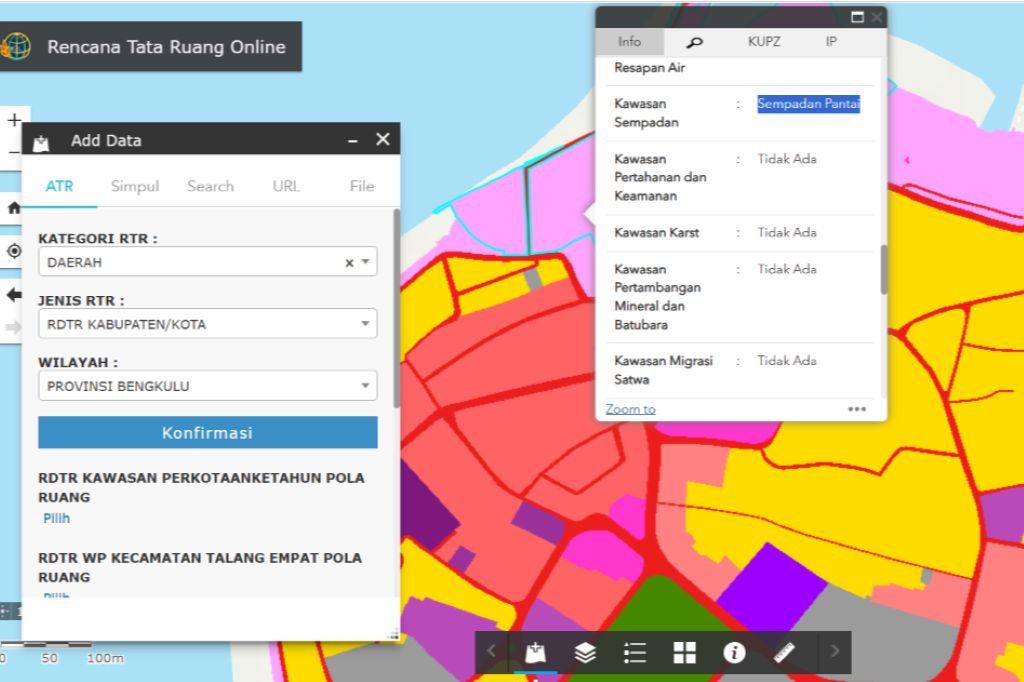
Task: Expand the Jenis RTR dropdown
Action: pyautogui.click(x=366, y=323)
